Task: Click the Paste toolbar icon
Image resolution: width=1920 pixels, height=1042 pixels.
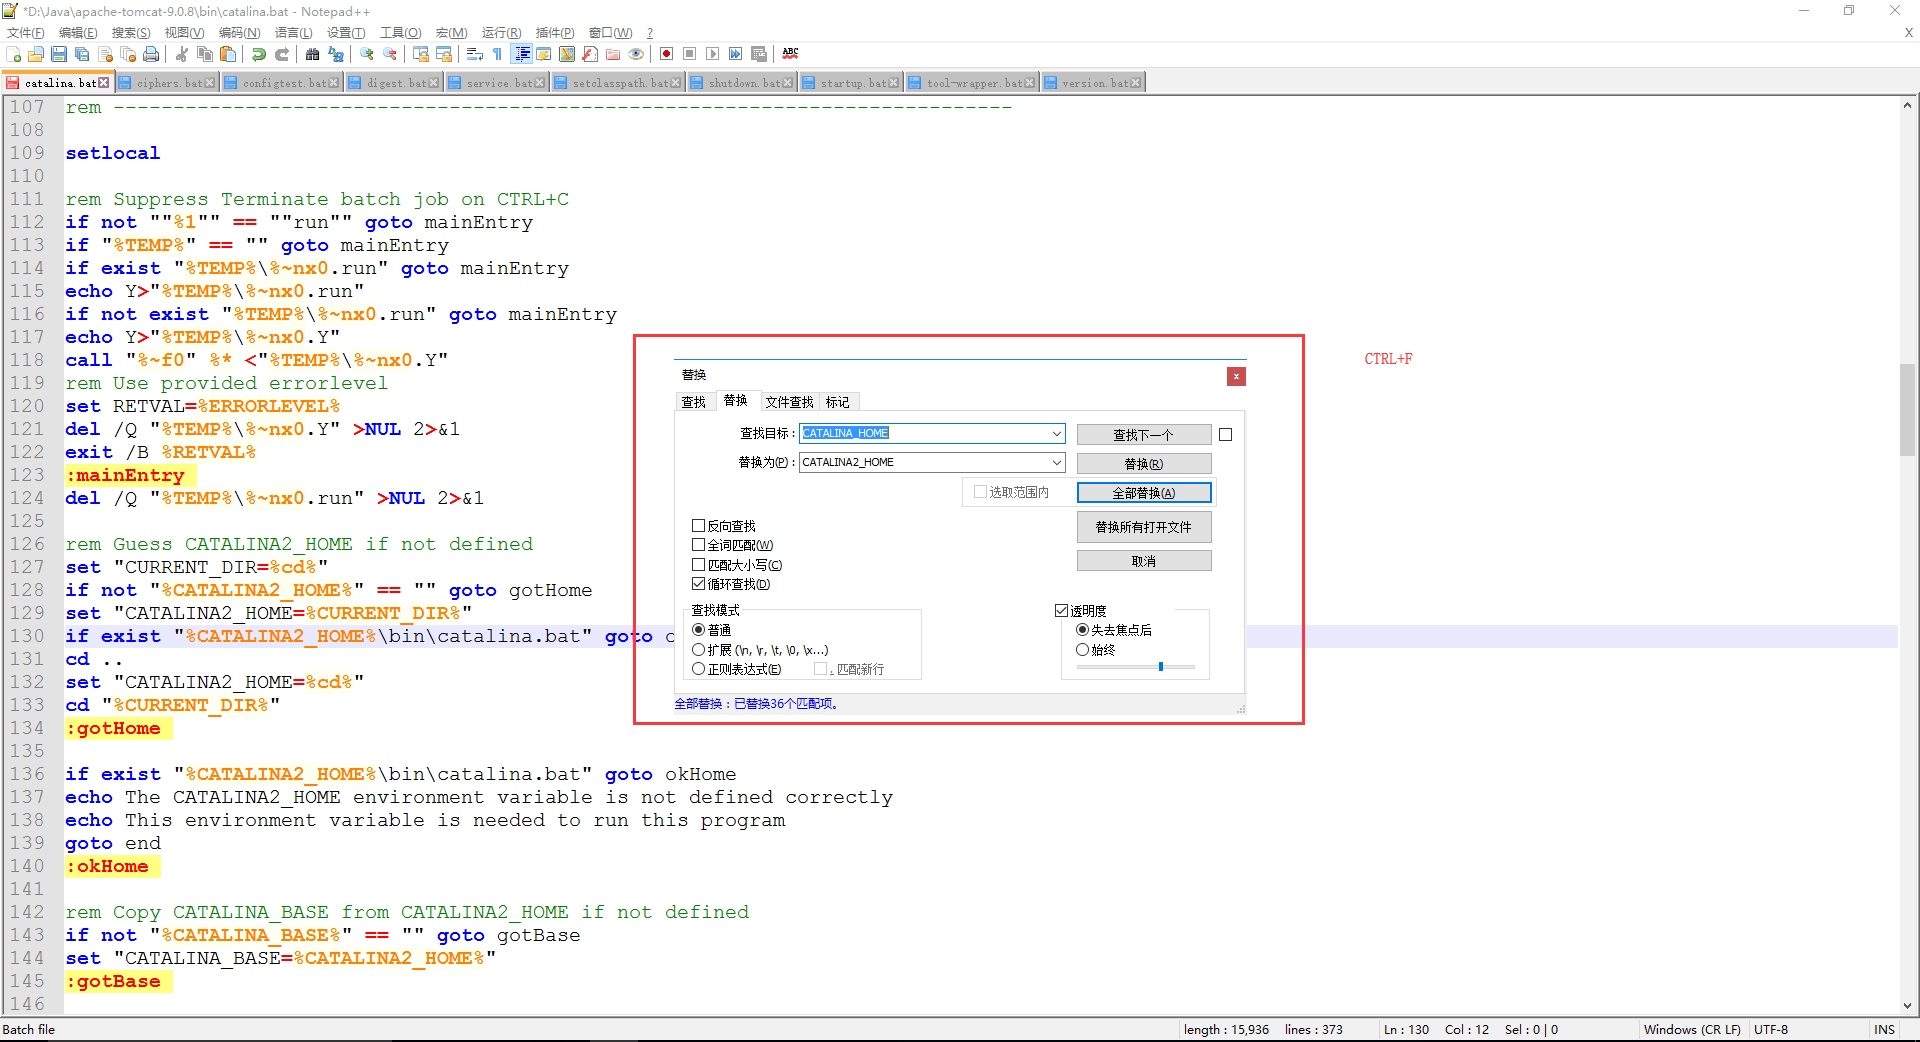Action: coord(228,54)
